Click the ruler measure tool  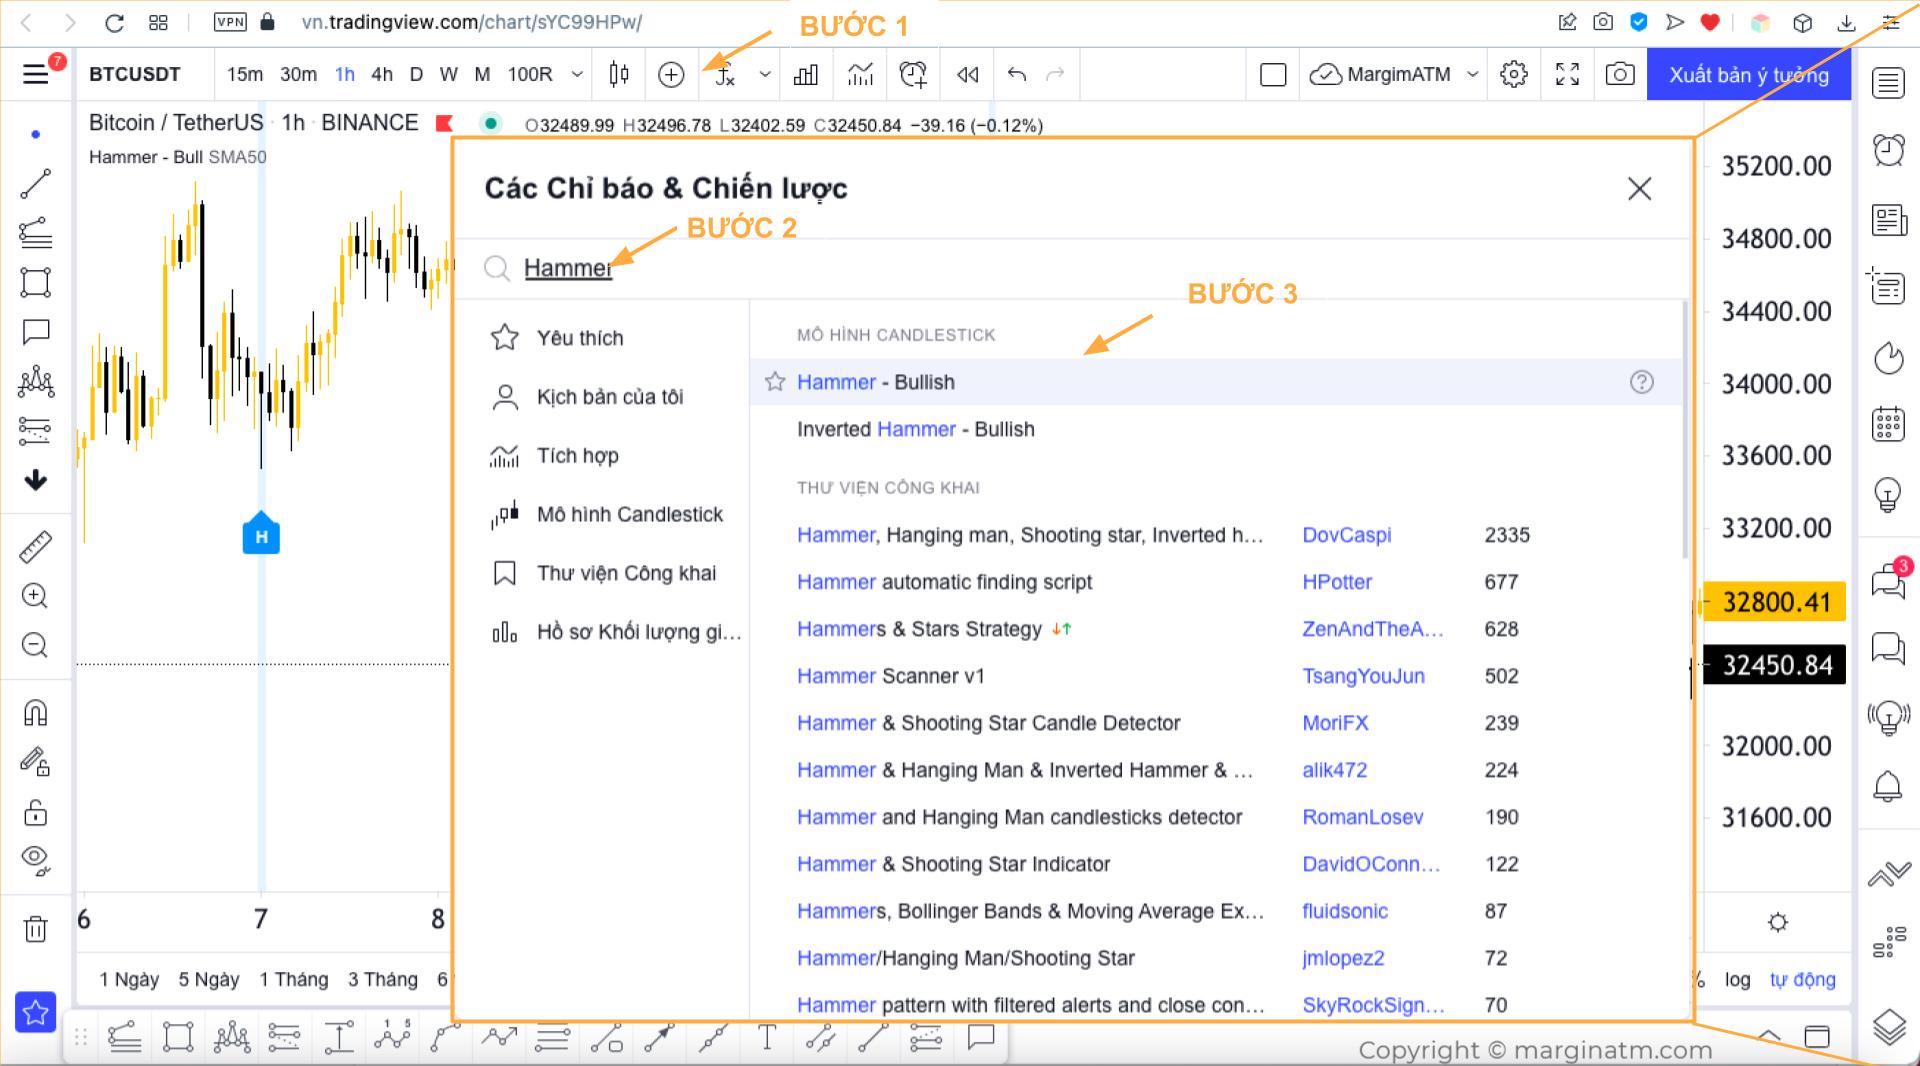point(36,547)
